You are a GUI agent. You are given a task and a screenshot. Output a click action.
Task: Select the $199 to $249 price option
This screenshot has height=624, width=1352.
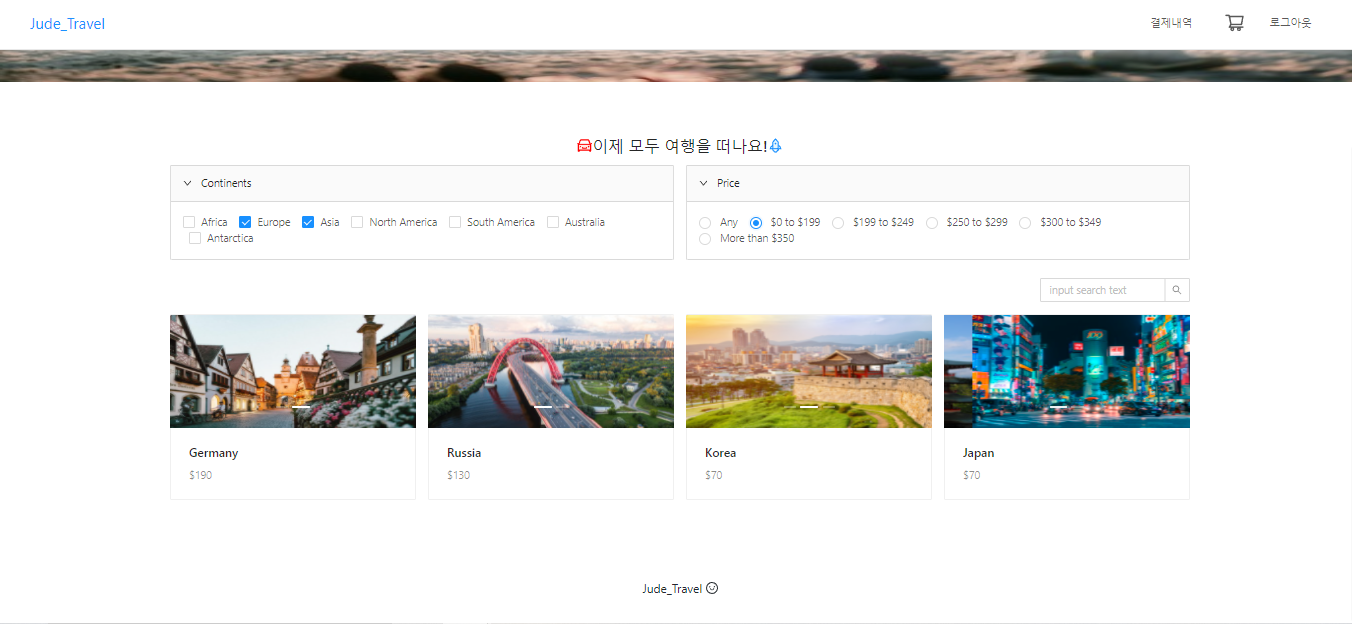838,223
